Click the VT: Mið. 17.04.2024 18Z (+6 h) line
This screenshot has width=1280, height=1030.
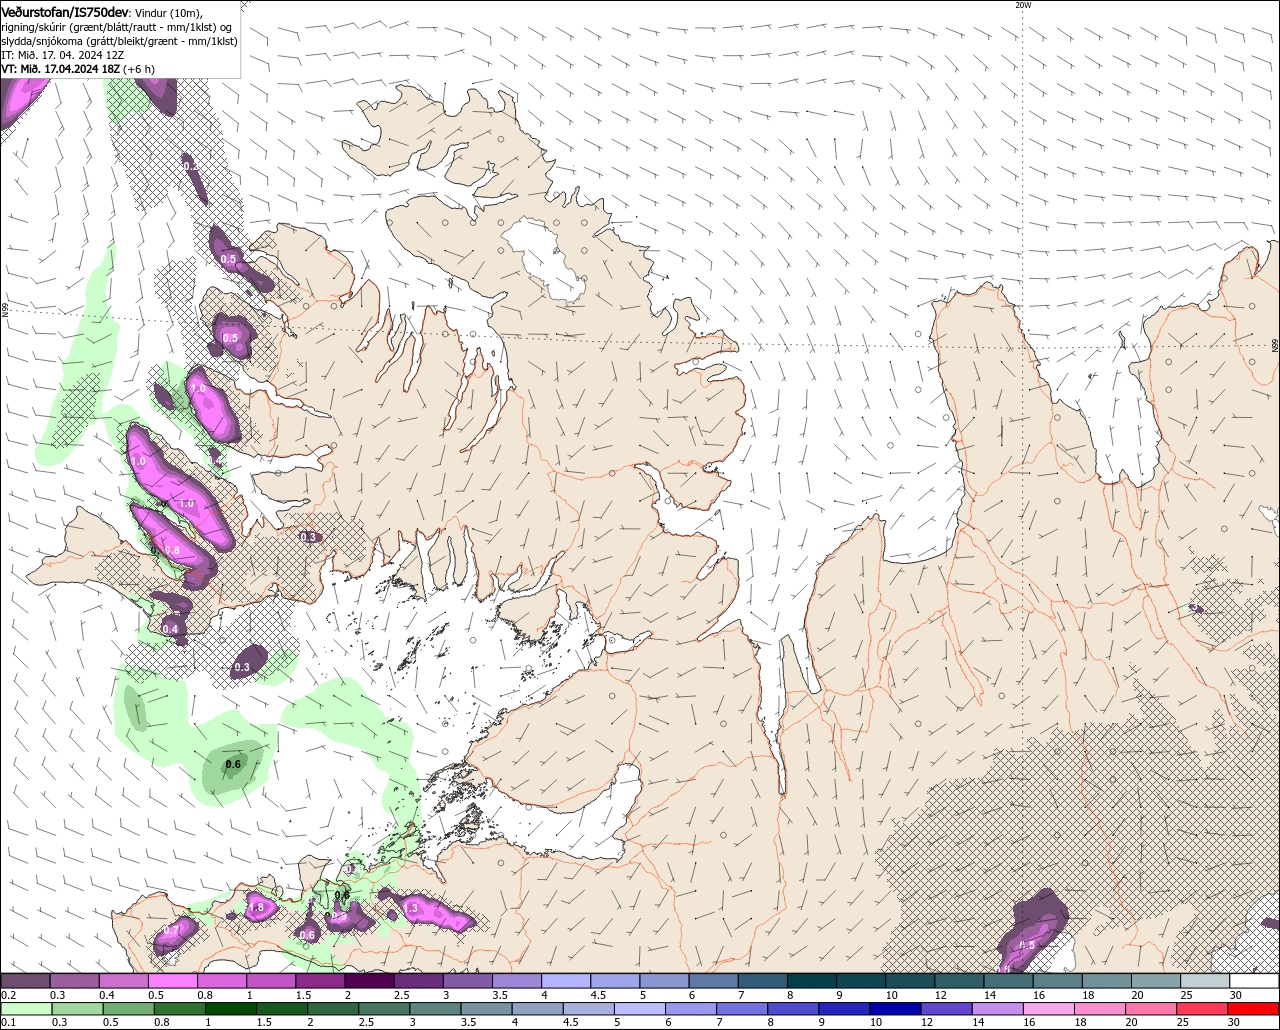[x=78, y=69]
